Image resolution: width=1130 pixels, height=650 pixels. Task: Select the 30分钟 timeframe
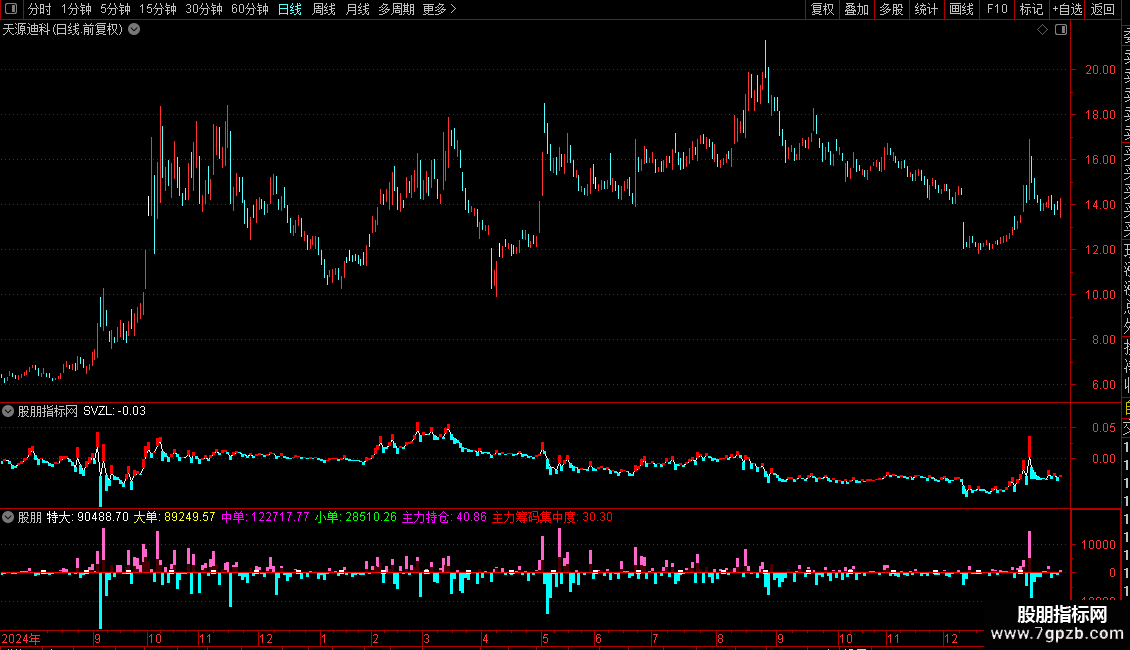coord(204,9)
